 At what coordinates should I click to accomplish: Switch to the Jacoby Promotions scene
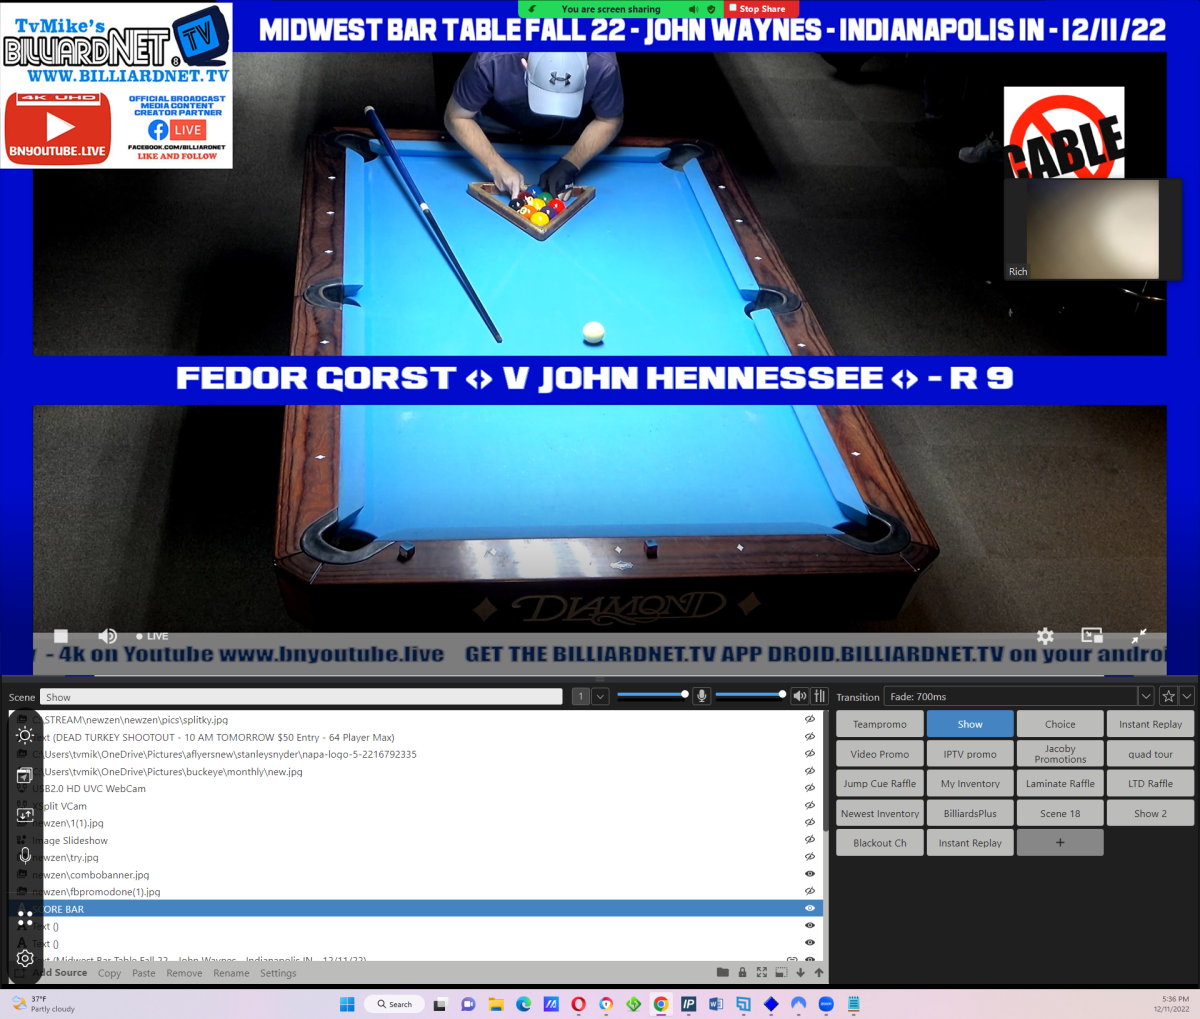(x=1060, y=754)
